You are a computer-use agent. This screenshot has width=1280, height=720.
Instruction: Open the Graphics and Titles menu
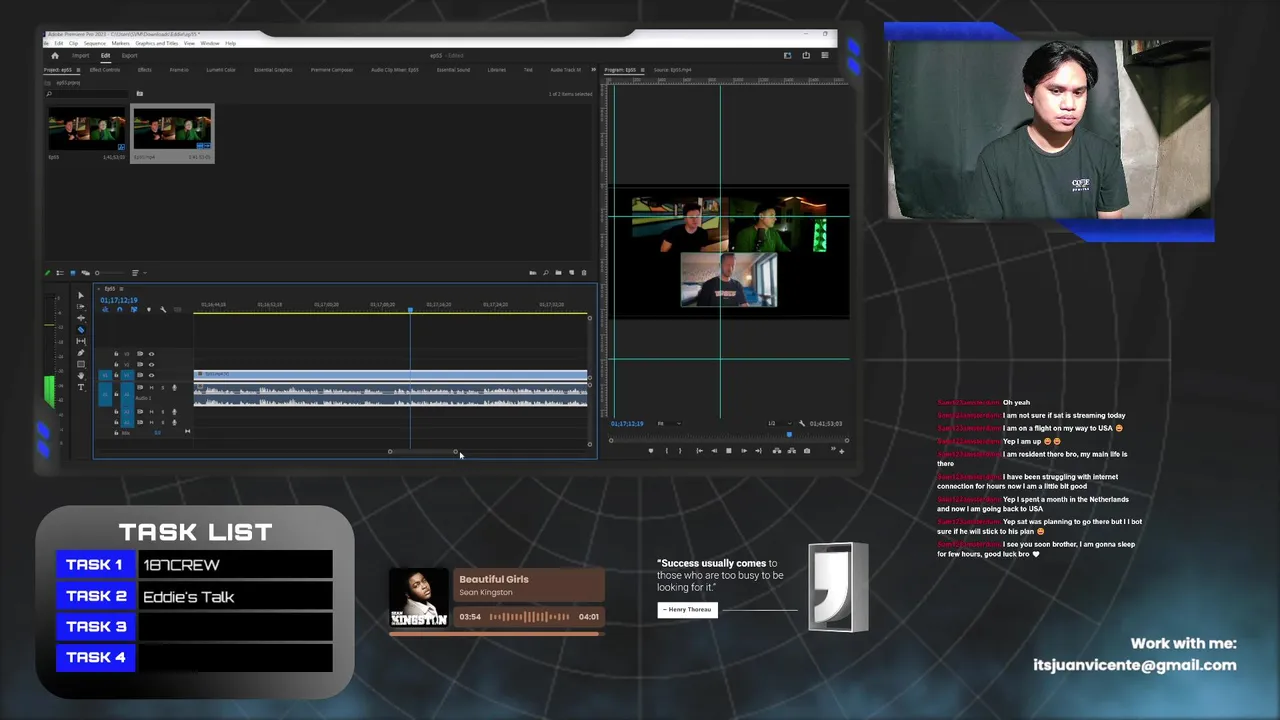tap(157, 43)
